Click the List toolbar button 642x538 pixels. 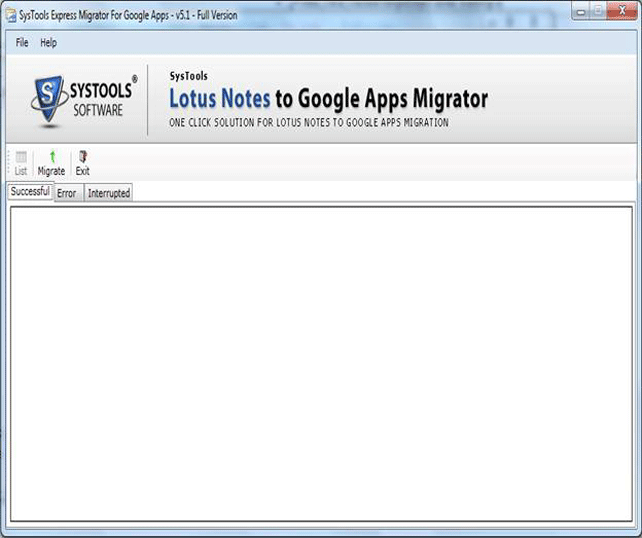pyautogui.click(x=21, y=163)
